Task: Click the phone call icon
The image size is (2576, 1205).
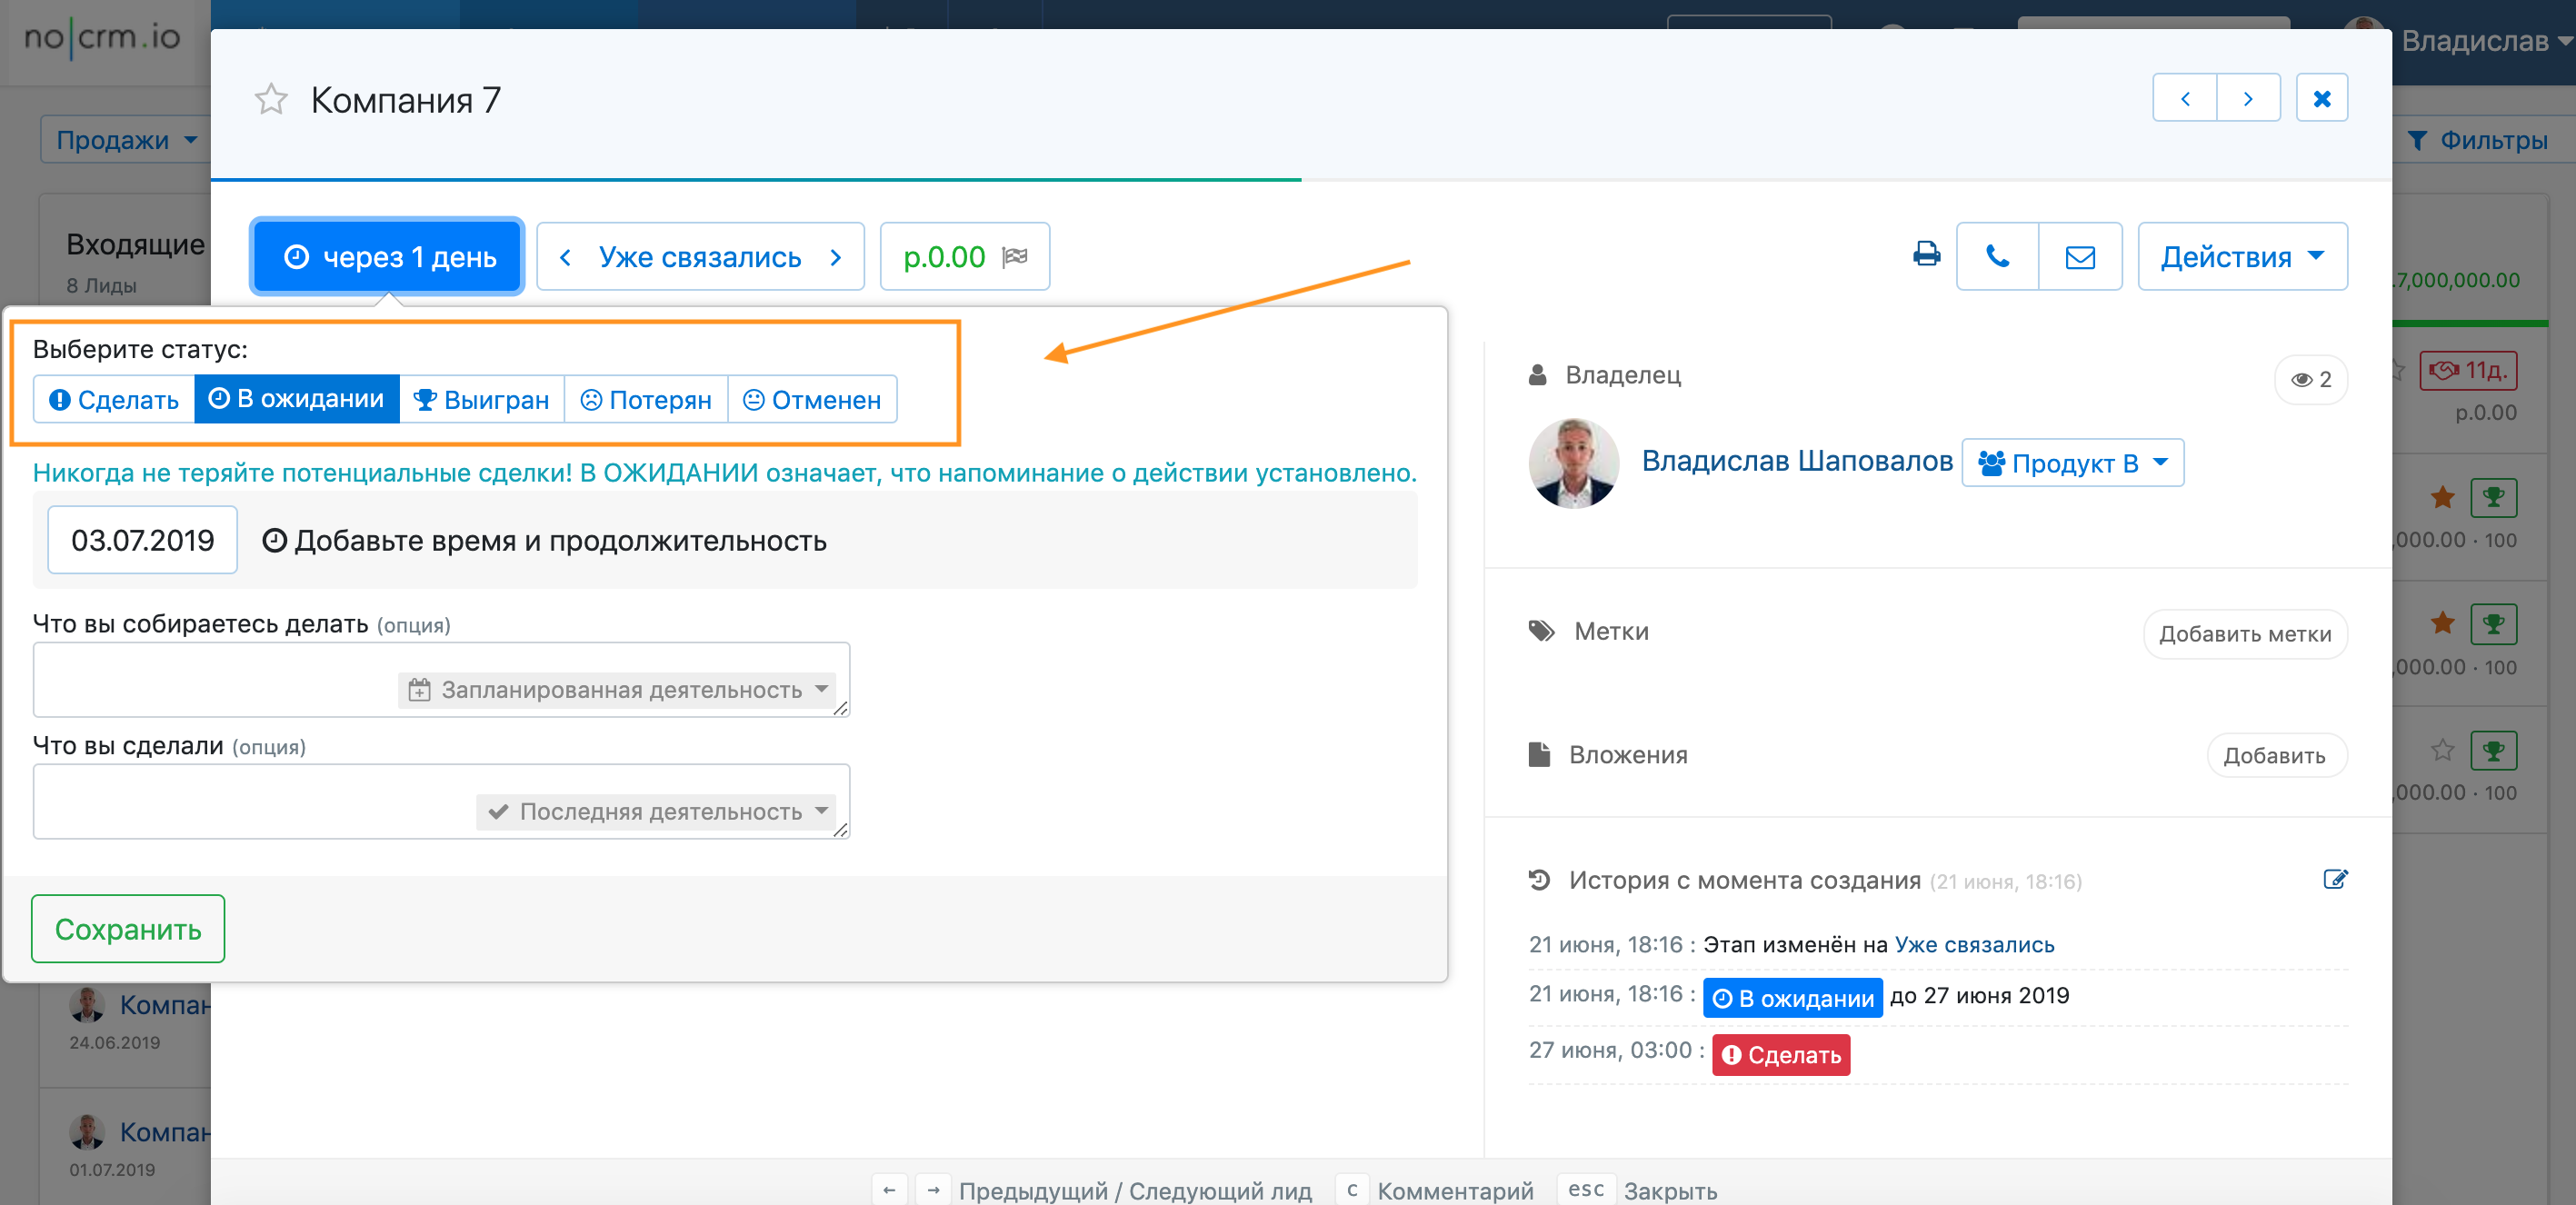Action: pyautogui.click(x=1997, y=257)
